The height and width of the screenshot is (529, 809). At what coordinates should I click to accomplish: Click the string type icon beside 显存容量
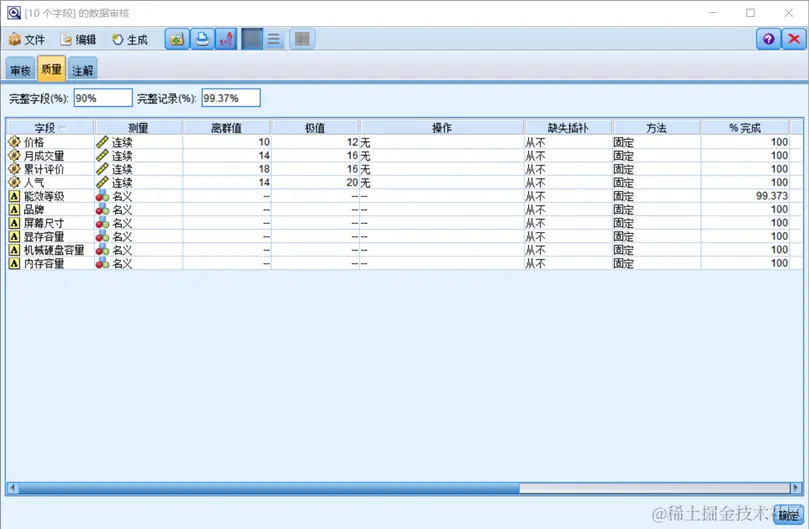coord(14,236)
